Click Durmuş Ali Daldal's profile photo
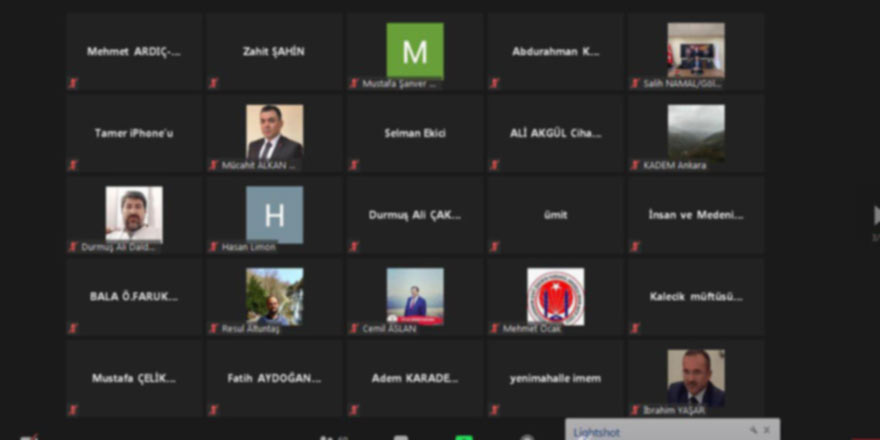 tap(134, 213)
